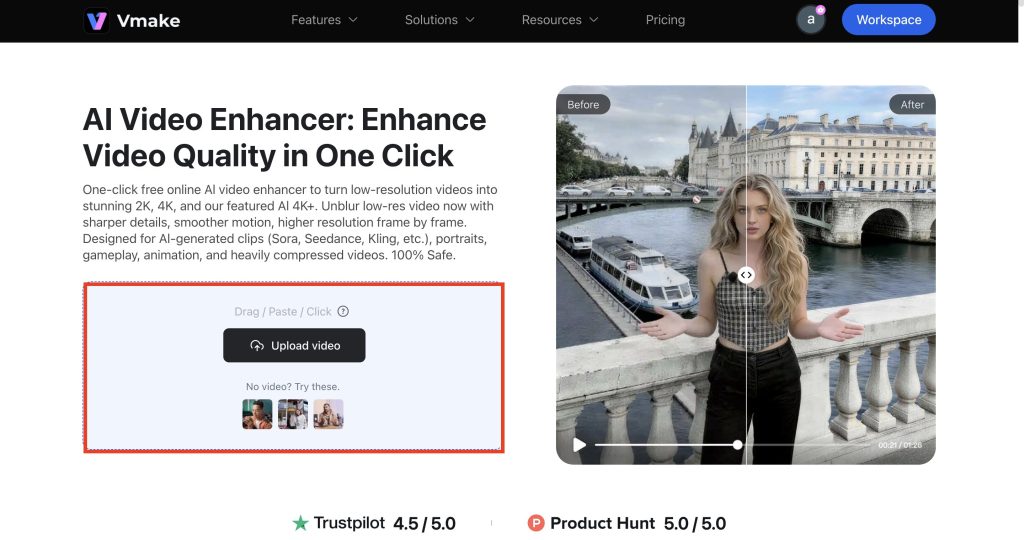Click the Product Hunt logo icon
This screenshot has height=540, width=1024.
click(x=536, y=523)
